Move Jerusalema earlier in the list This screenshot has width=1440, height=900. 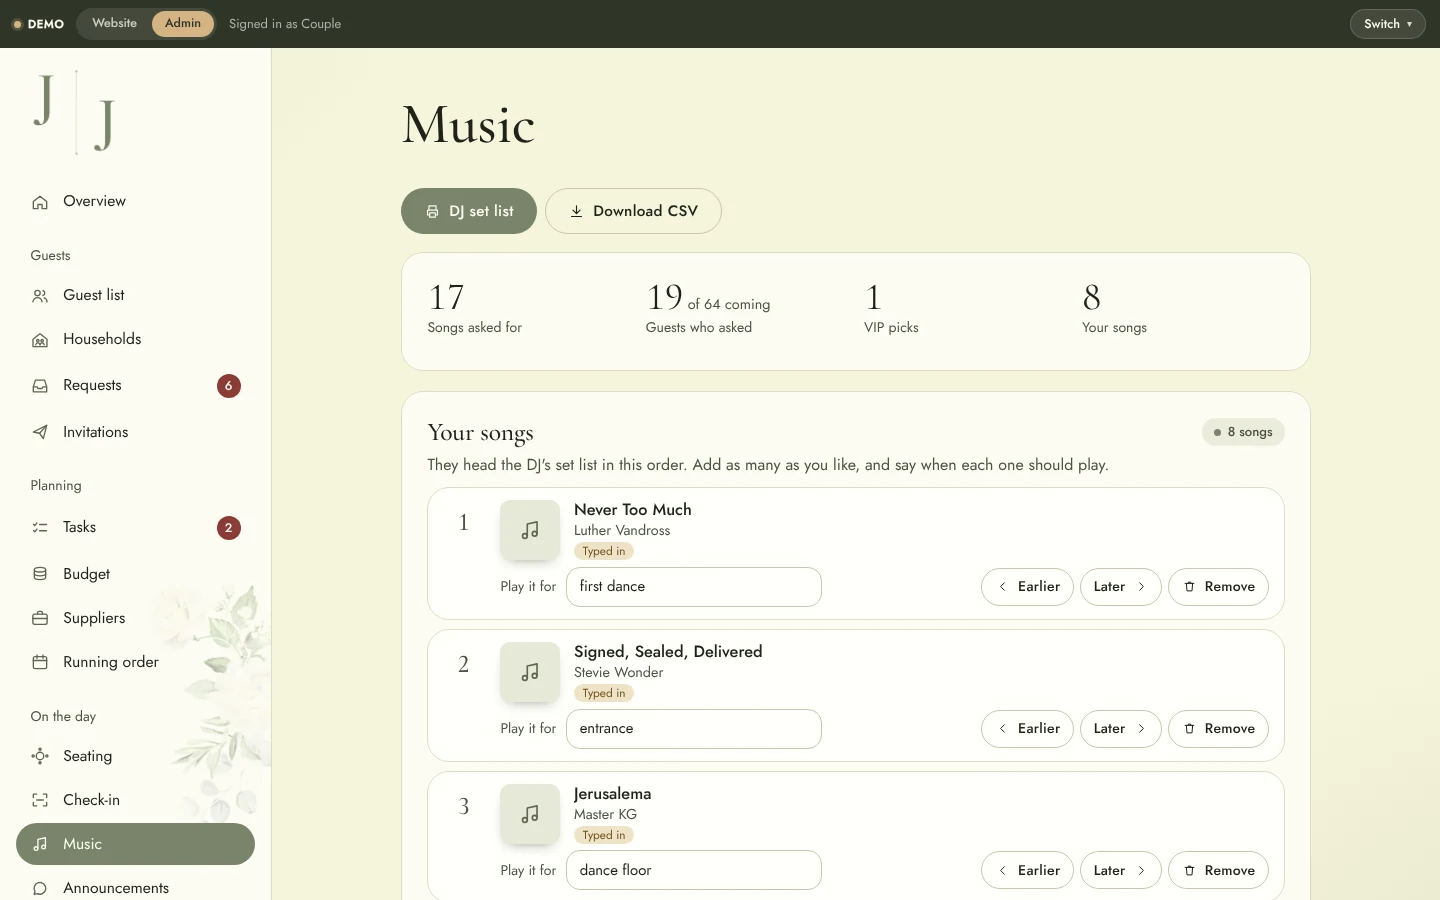pyautogui.click(x=1027, y=871)
